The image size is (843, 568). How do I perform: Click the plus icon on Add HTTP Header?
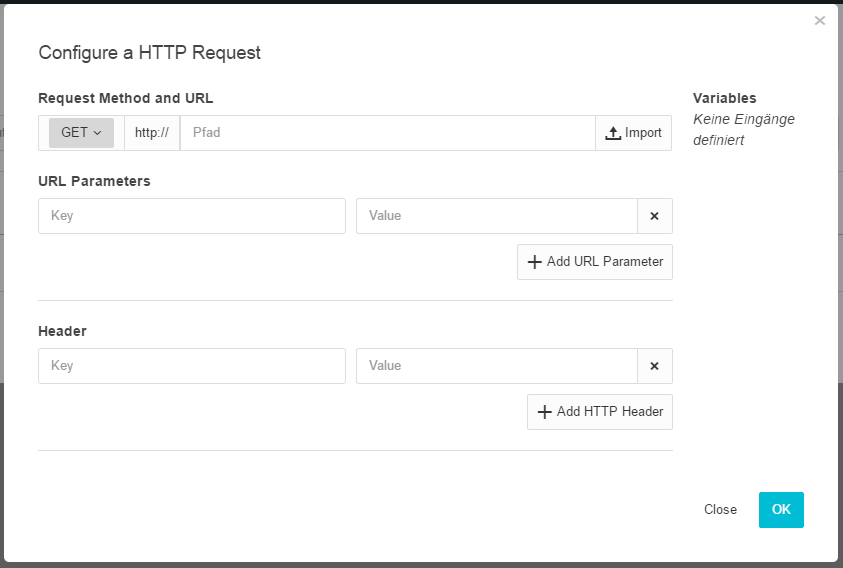coord(544,412)
